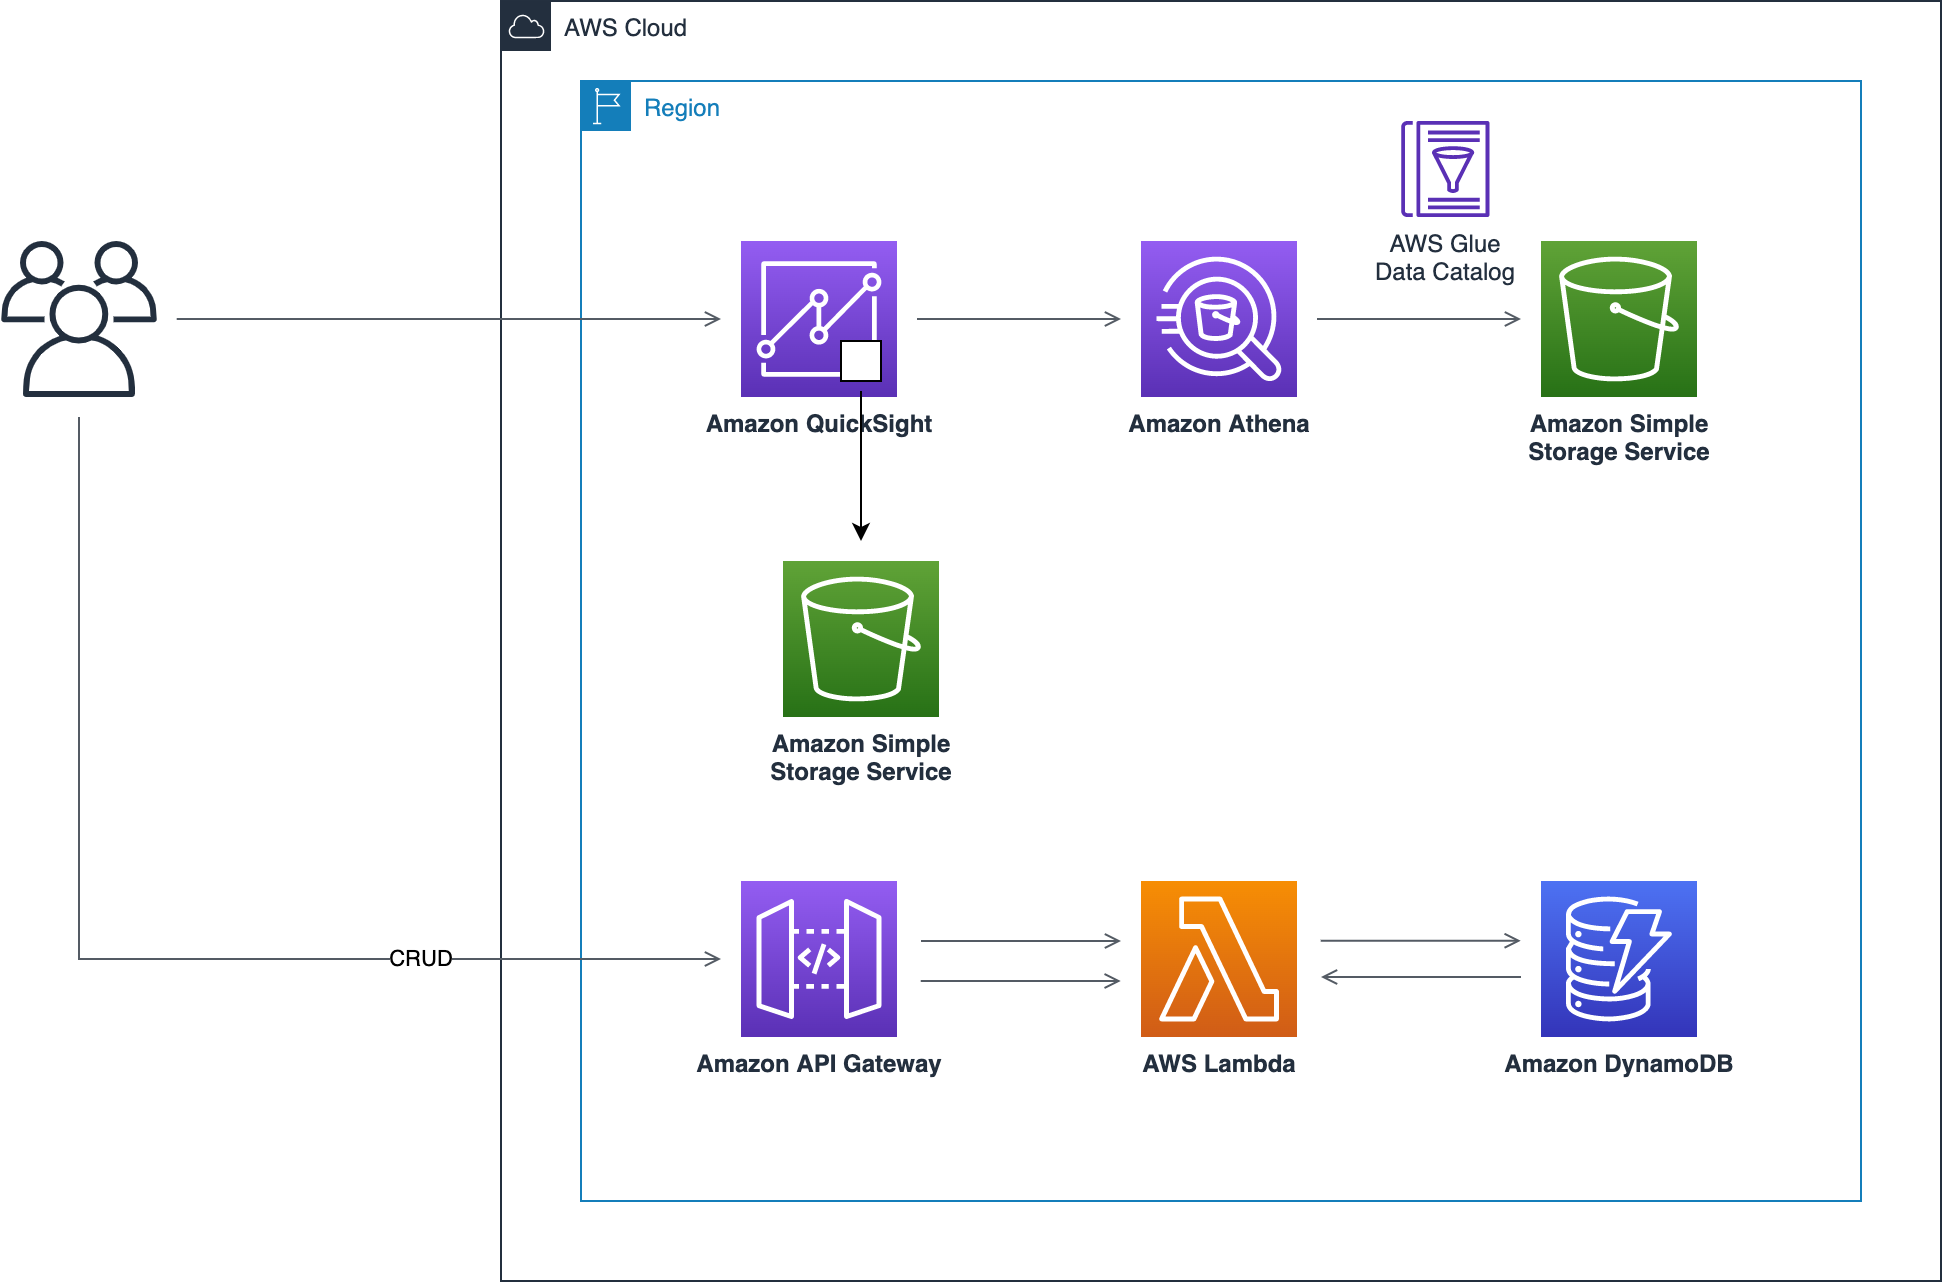Click the white square on QuickSight icon
1942x1282 pixels.
point(861,361)
